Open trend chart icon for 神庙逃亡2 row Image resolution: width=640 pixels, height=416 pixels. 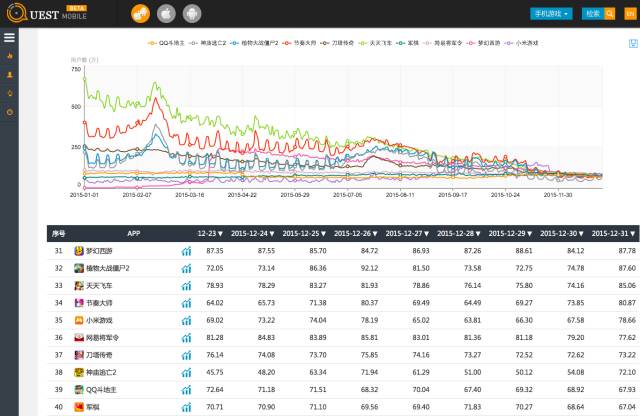point(187,372)
